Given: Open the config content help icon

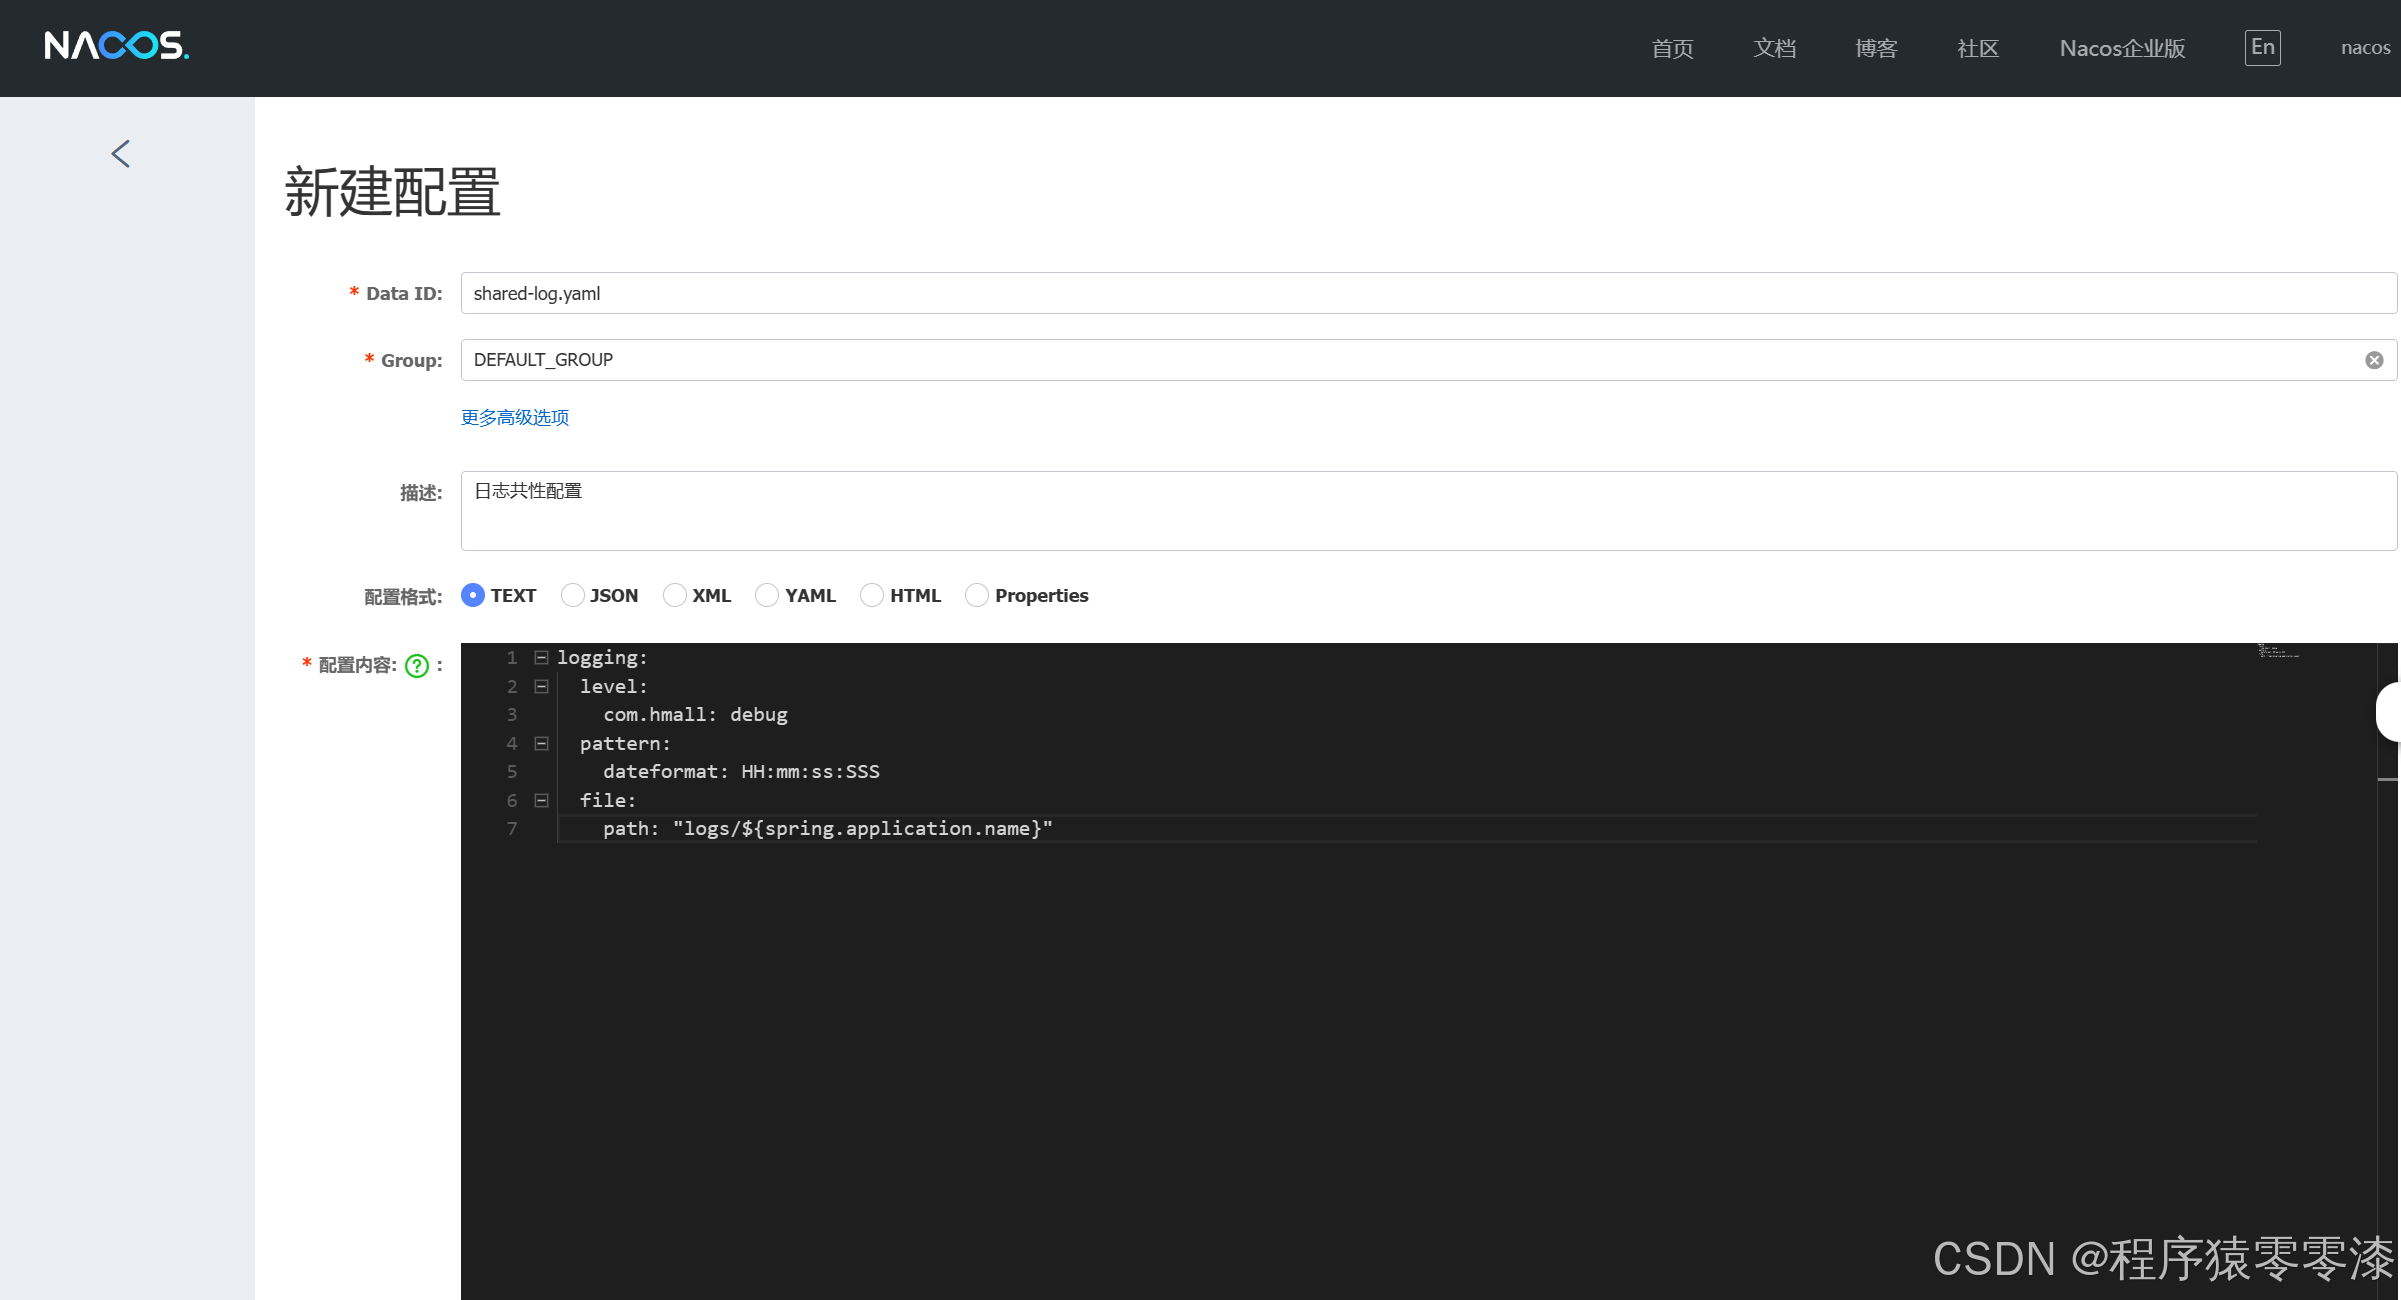Looking at the screenshot, I should 417,666.
